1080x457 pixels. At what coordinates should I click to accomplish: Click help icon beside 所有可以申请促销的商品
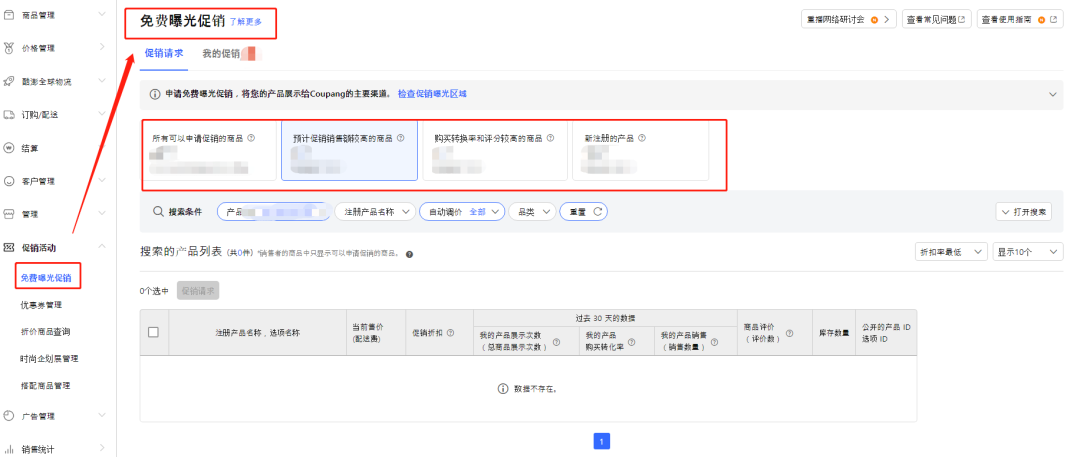tap(251, 138)
